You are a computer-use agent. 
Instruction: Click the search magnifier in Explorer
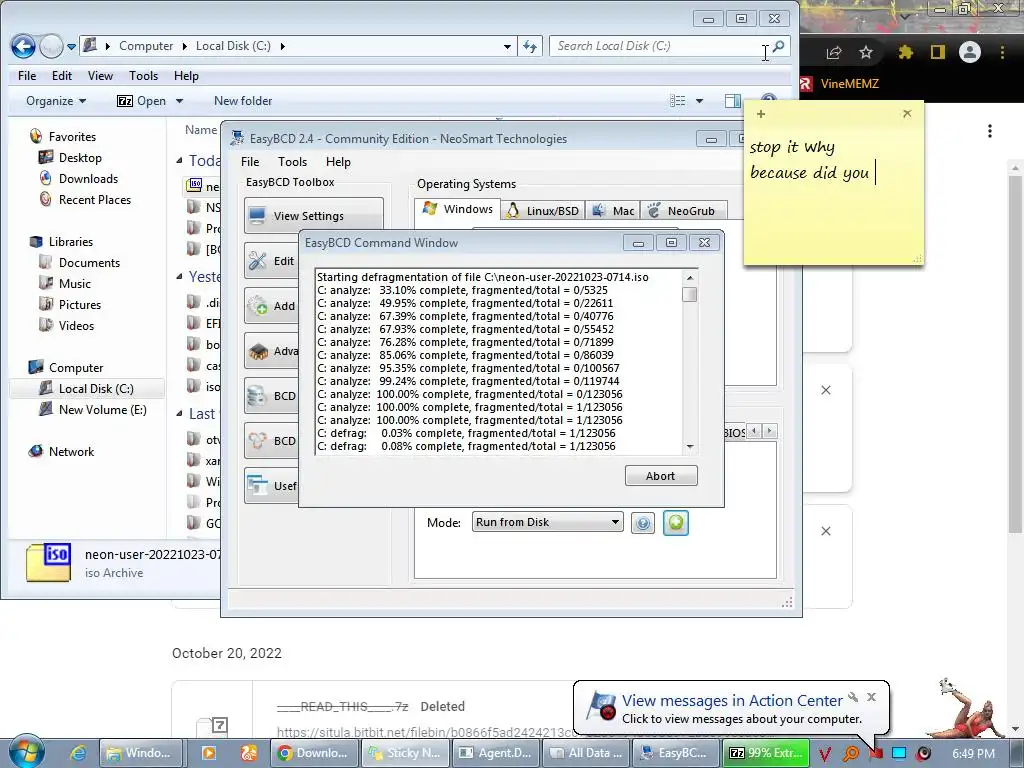tap(778, 46)
